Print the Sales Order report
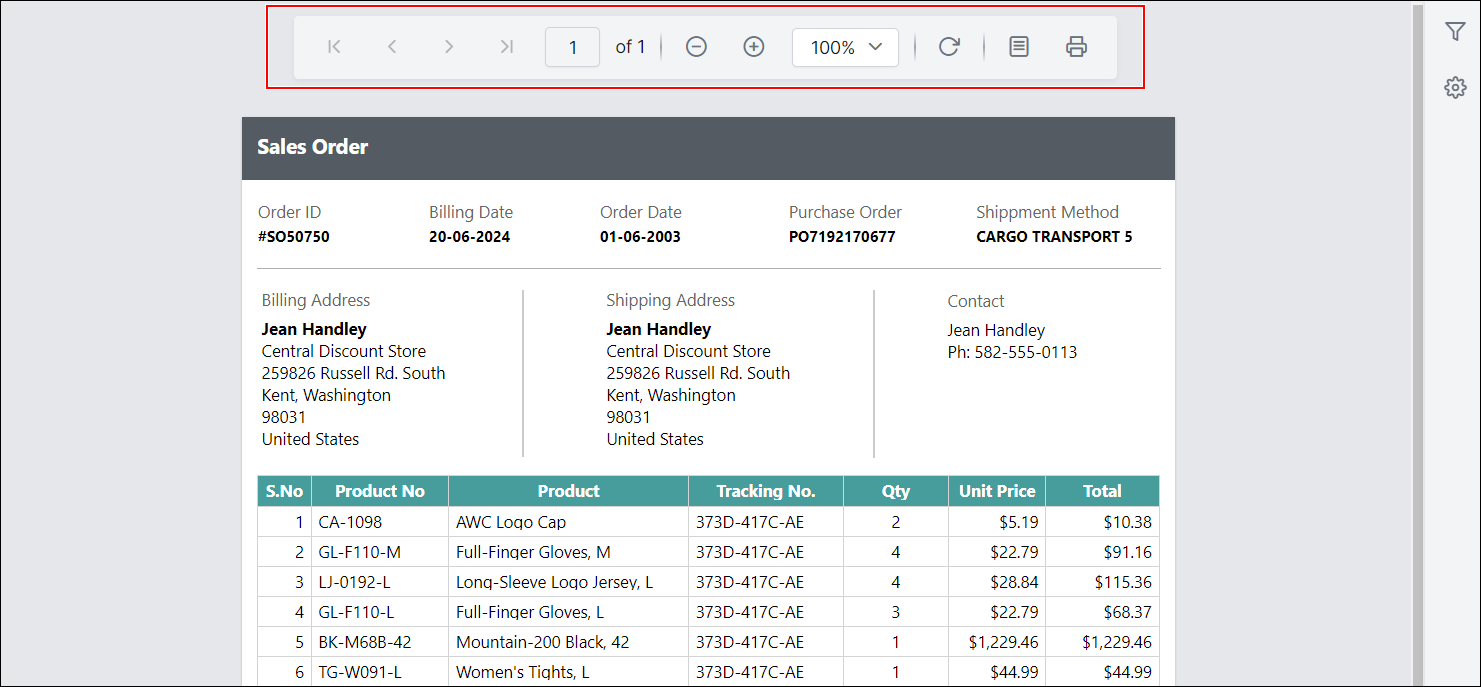This screenshot has height=687, width=1481. coord(1076,46)
